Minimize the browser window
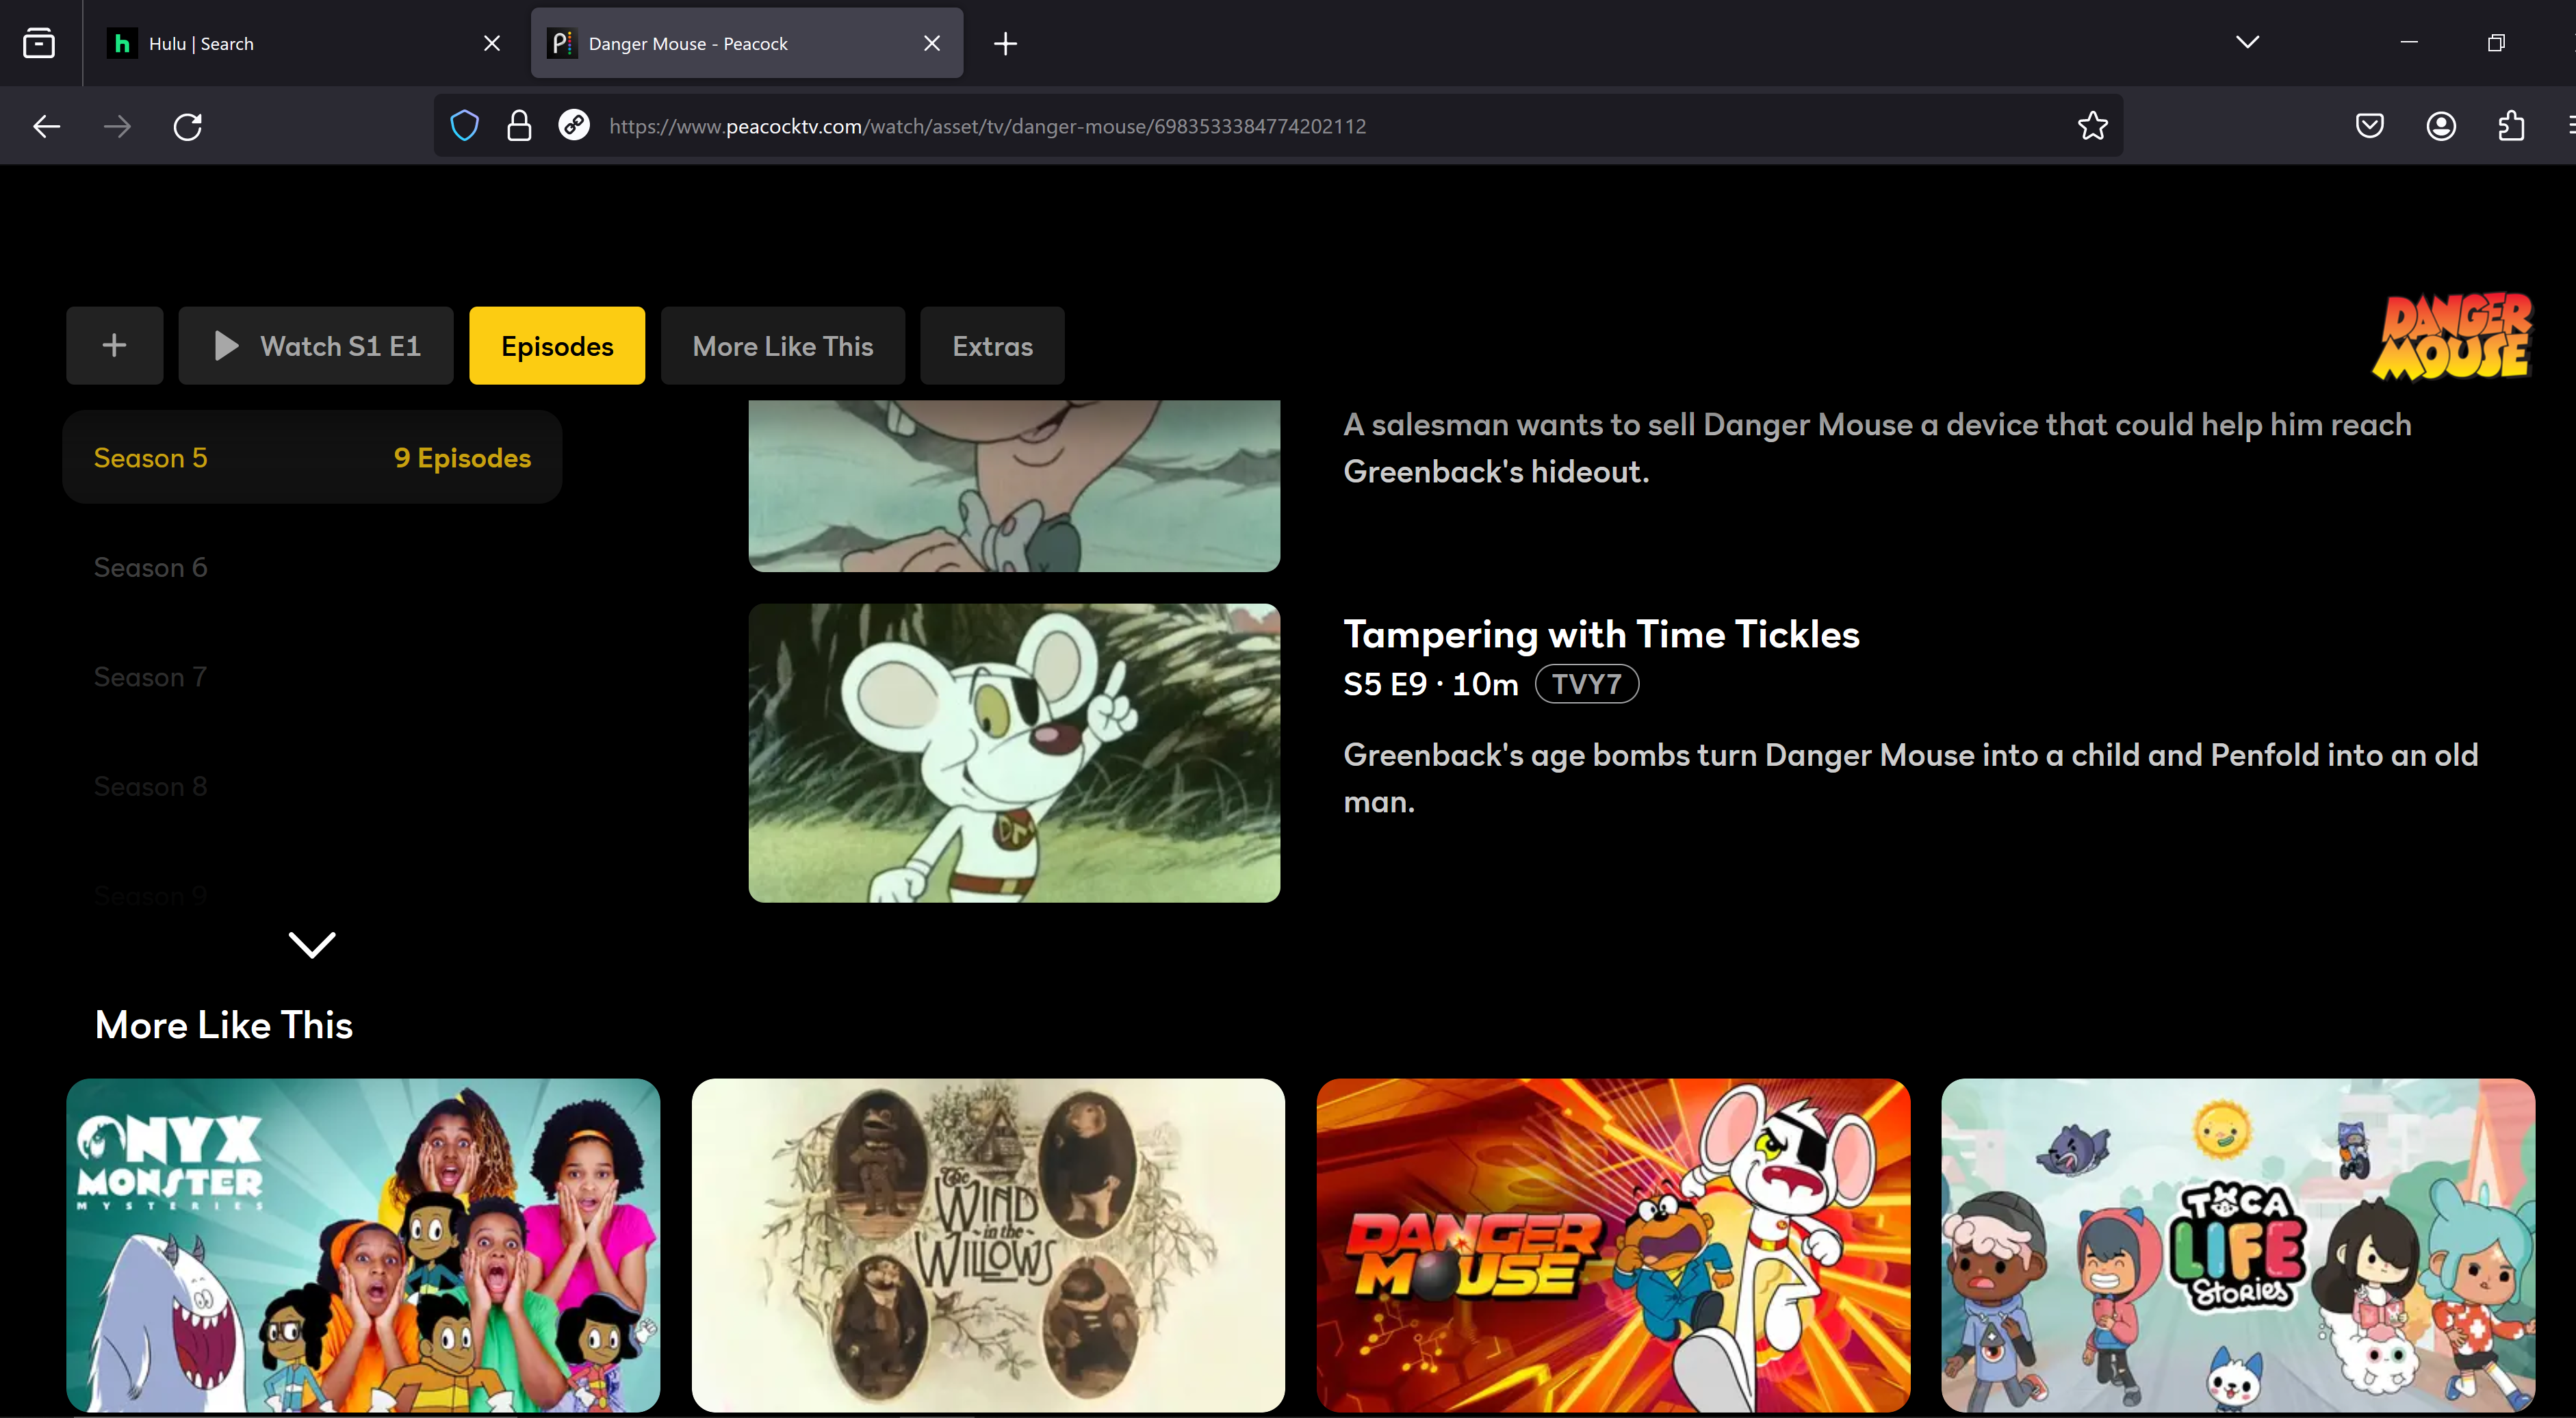 tap(2409, 42)
